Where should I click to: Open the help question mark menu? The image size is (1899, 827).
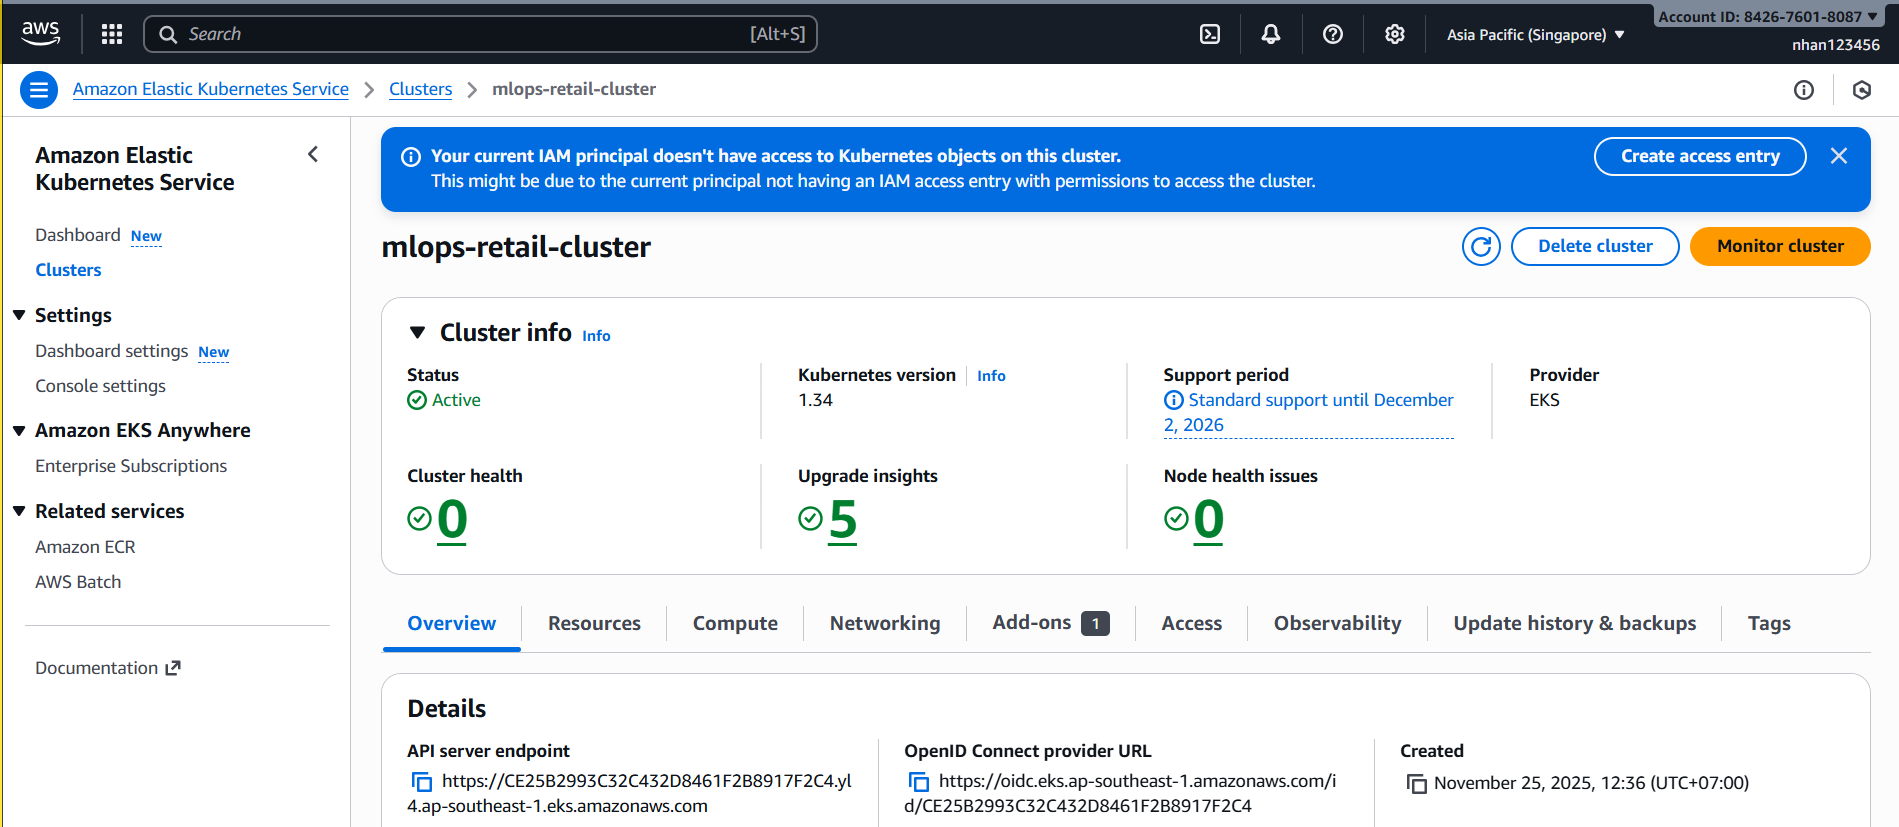coord(1332,34)
